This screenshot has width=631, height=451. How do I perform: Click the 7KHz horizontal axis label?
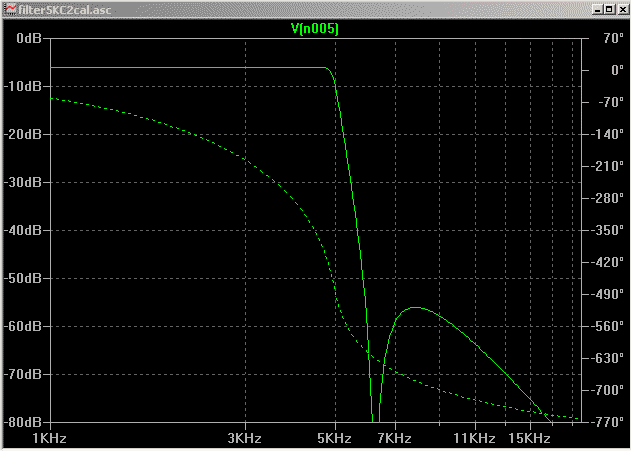point(394,439)
